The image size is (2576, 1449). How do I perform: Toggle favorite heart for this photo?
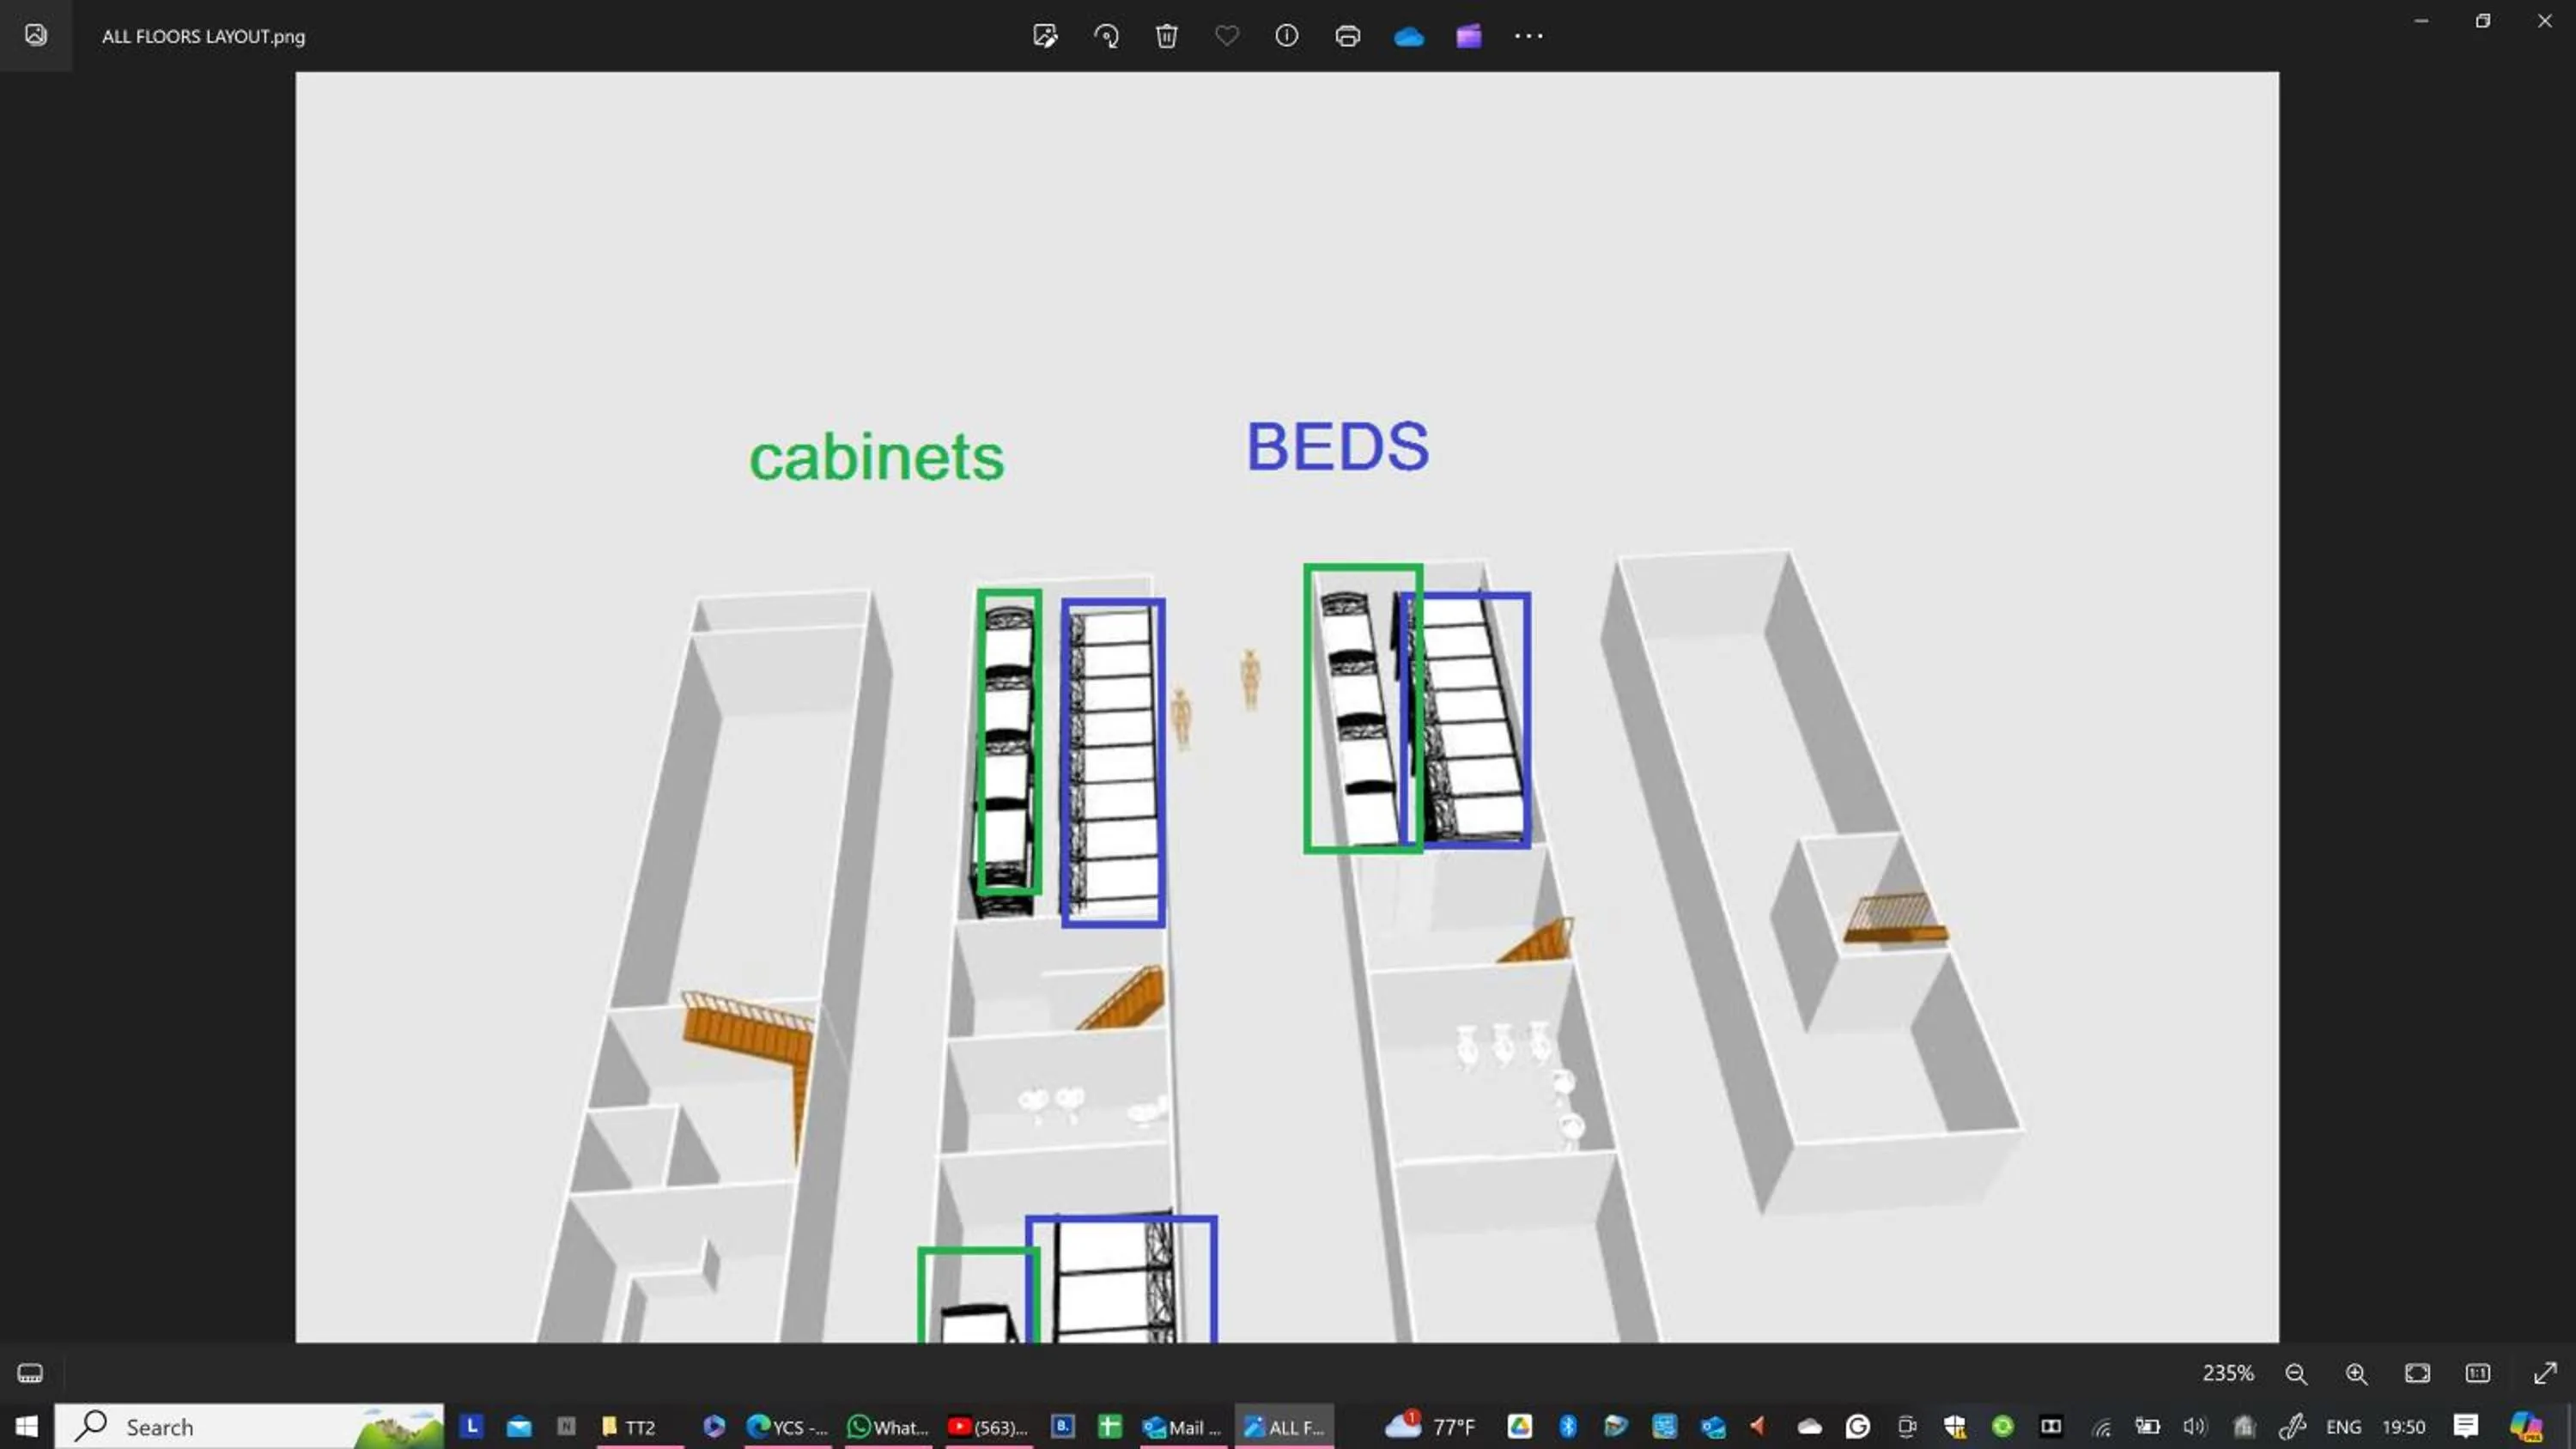(1227, 36)
